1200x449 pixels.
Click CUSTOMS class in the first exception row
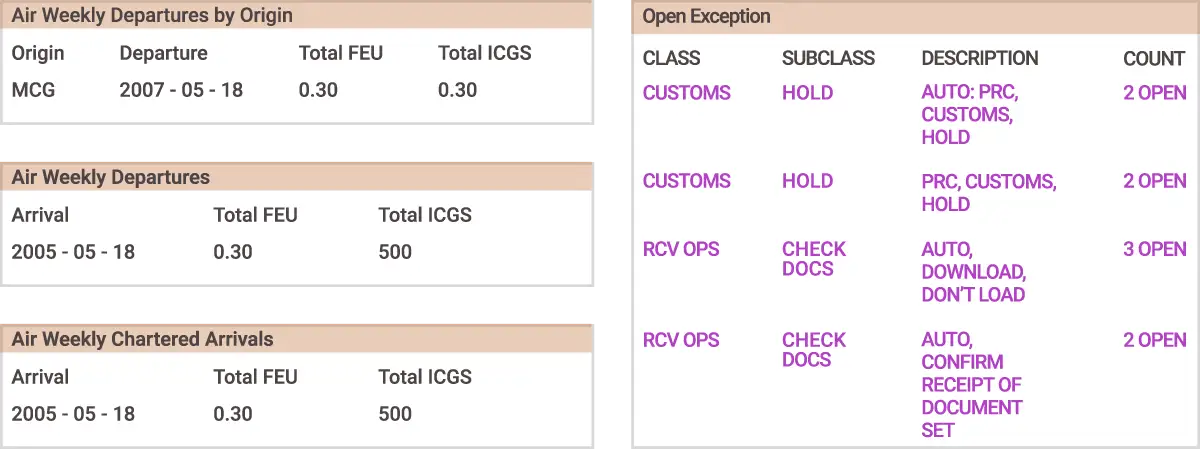(x=686, y=93)
